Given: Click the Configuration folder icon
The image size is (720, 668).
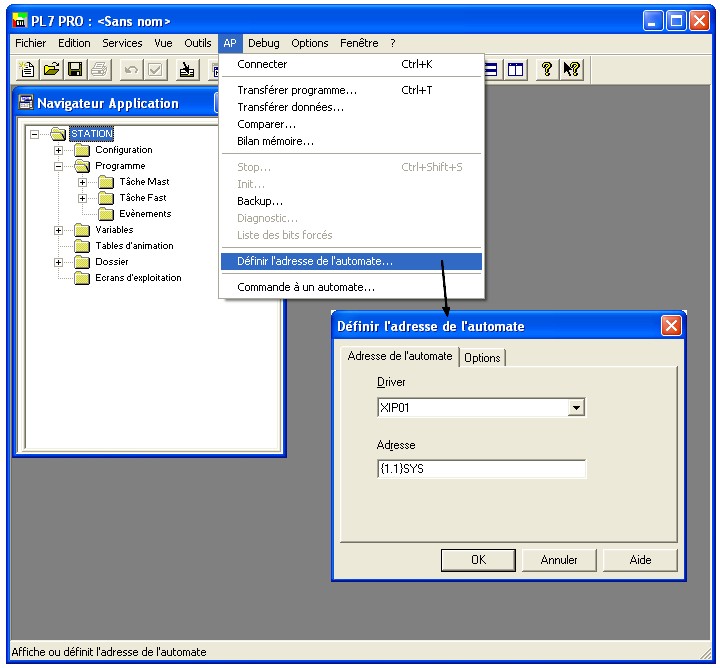Looking at the screenshot, I should (82, 150).
